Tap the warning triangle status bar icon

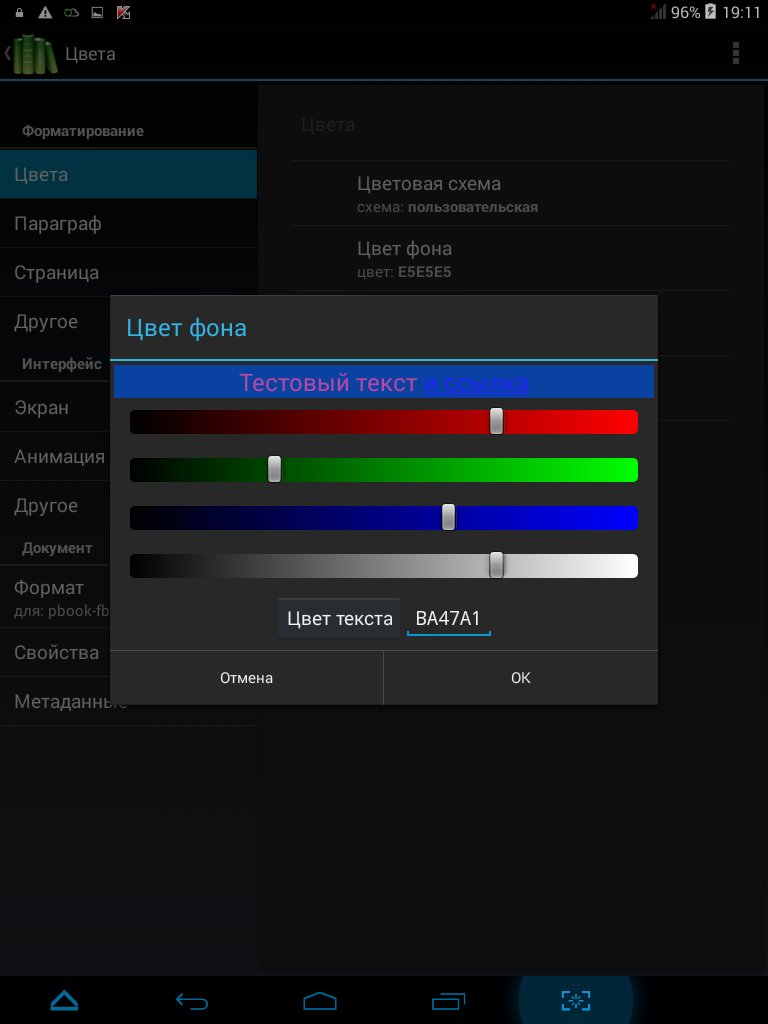point(45,12)
